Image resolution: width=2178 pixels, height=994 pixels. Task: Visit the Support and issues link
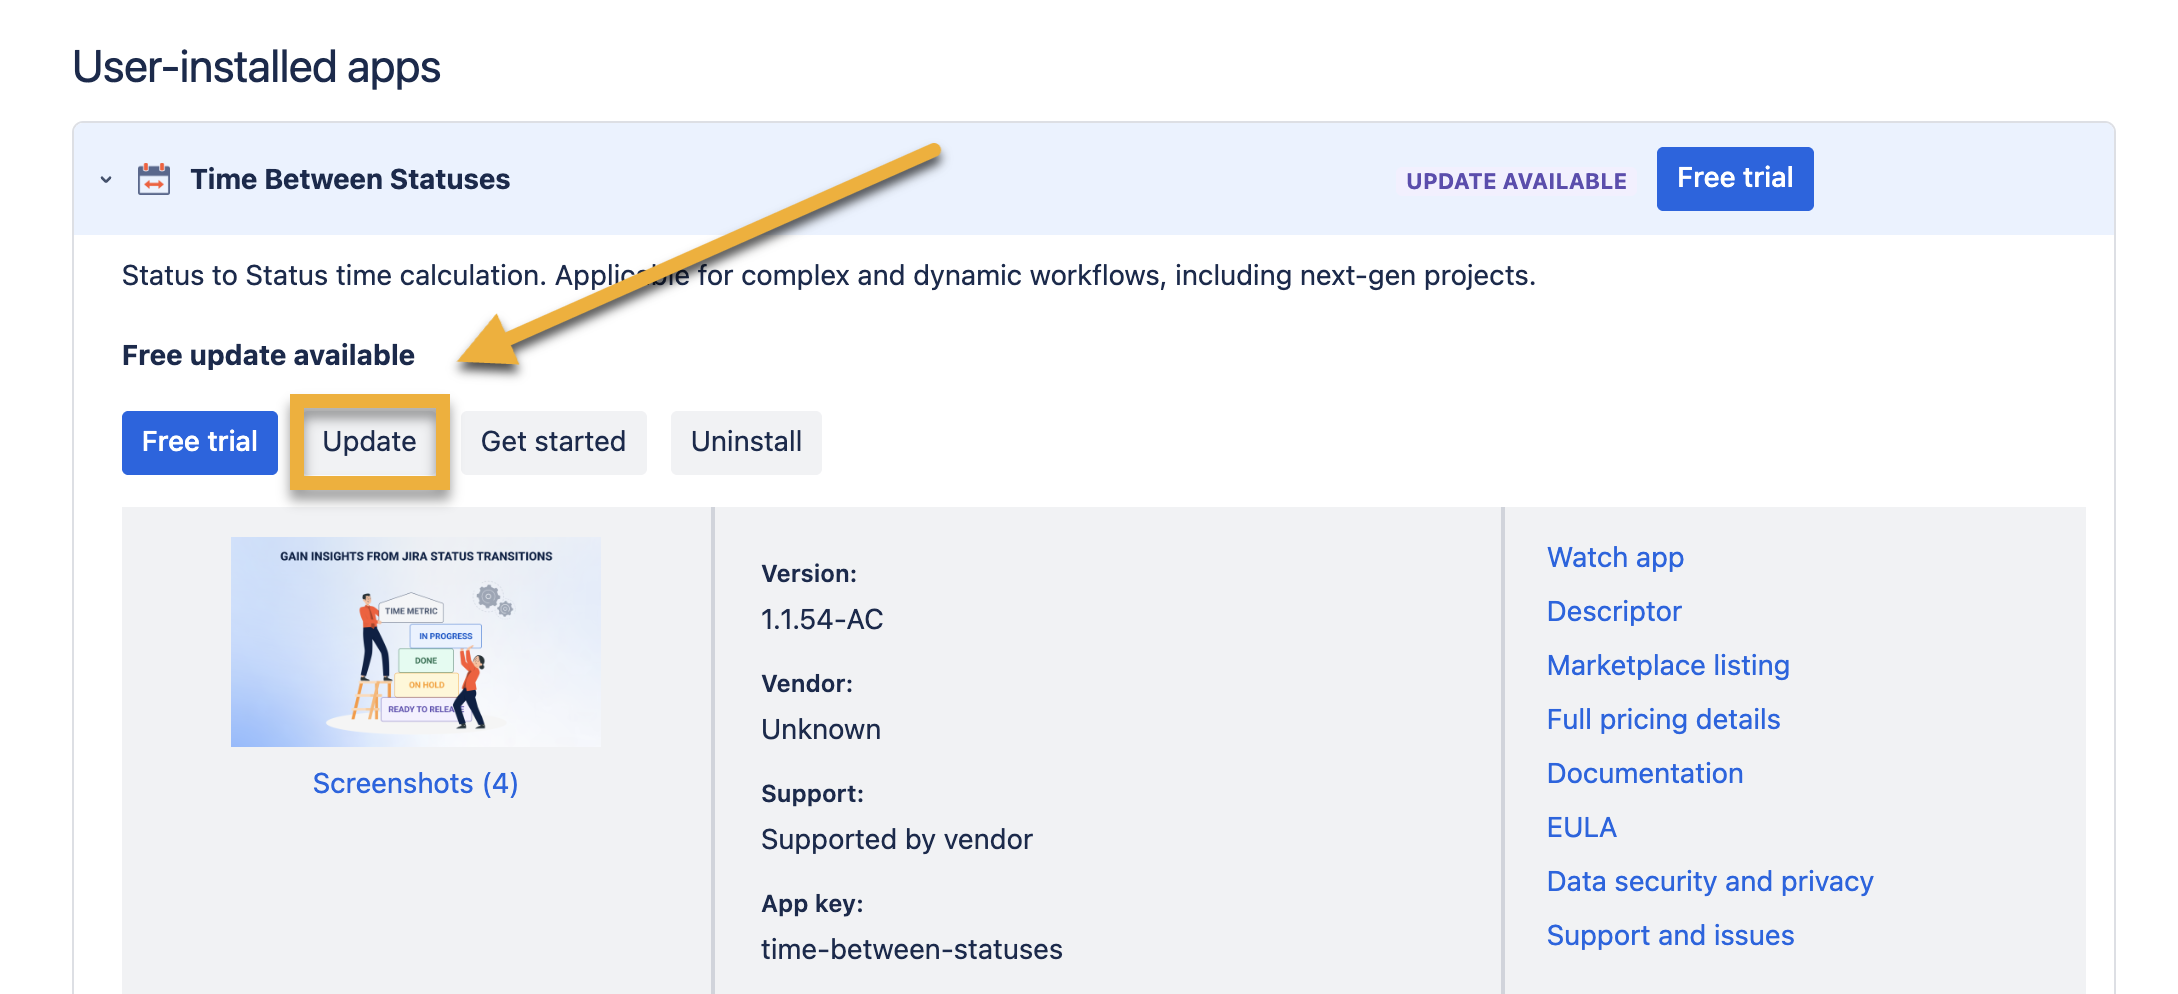point(1669,936)
